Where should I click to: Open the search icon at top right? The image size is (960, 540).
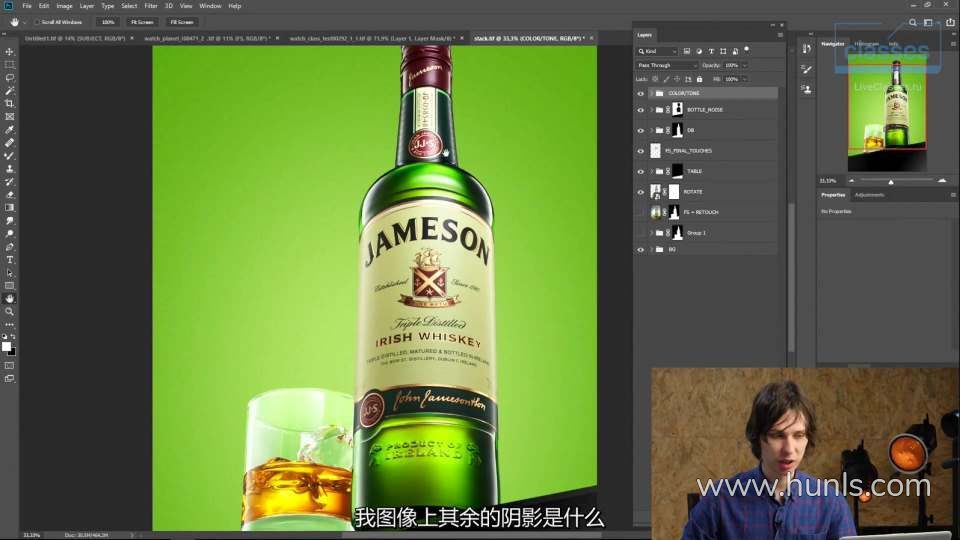point(912,22)
